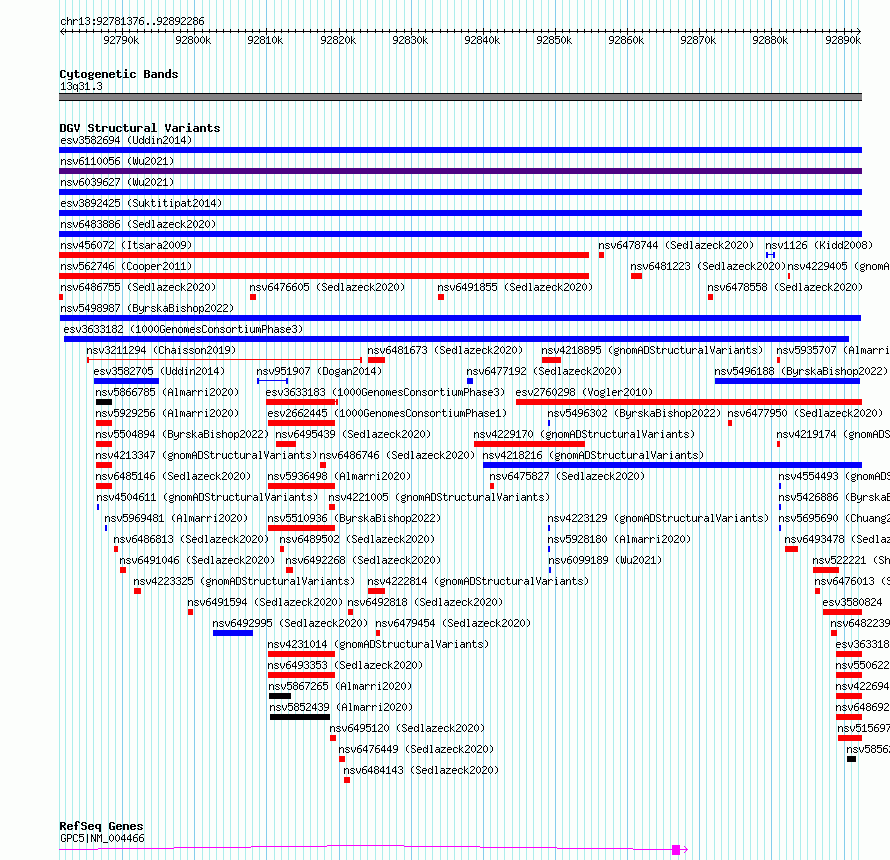Open esv3633182 (1000GenomesConsortiumPhase3) label
This screenshot has width=890, height=860.
click(x=183, y=329)
